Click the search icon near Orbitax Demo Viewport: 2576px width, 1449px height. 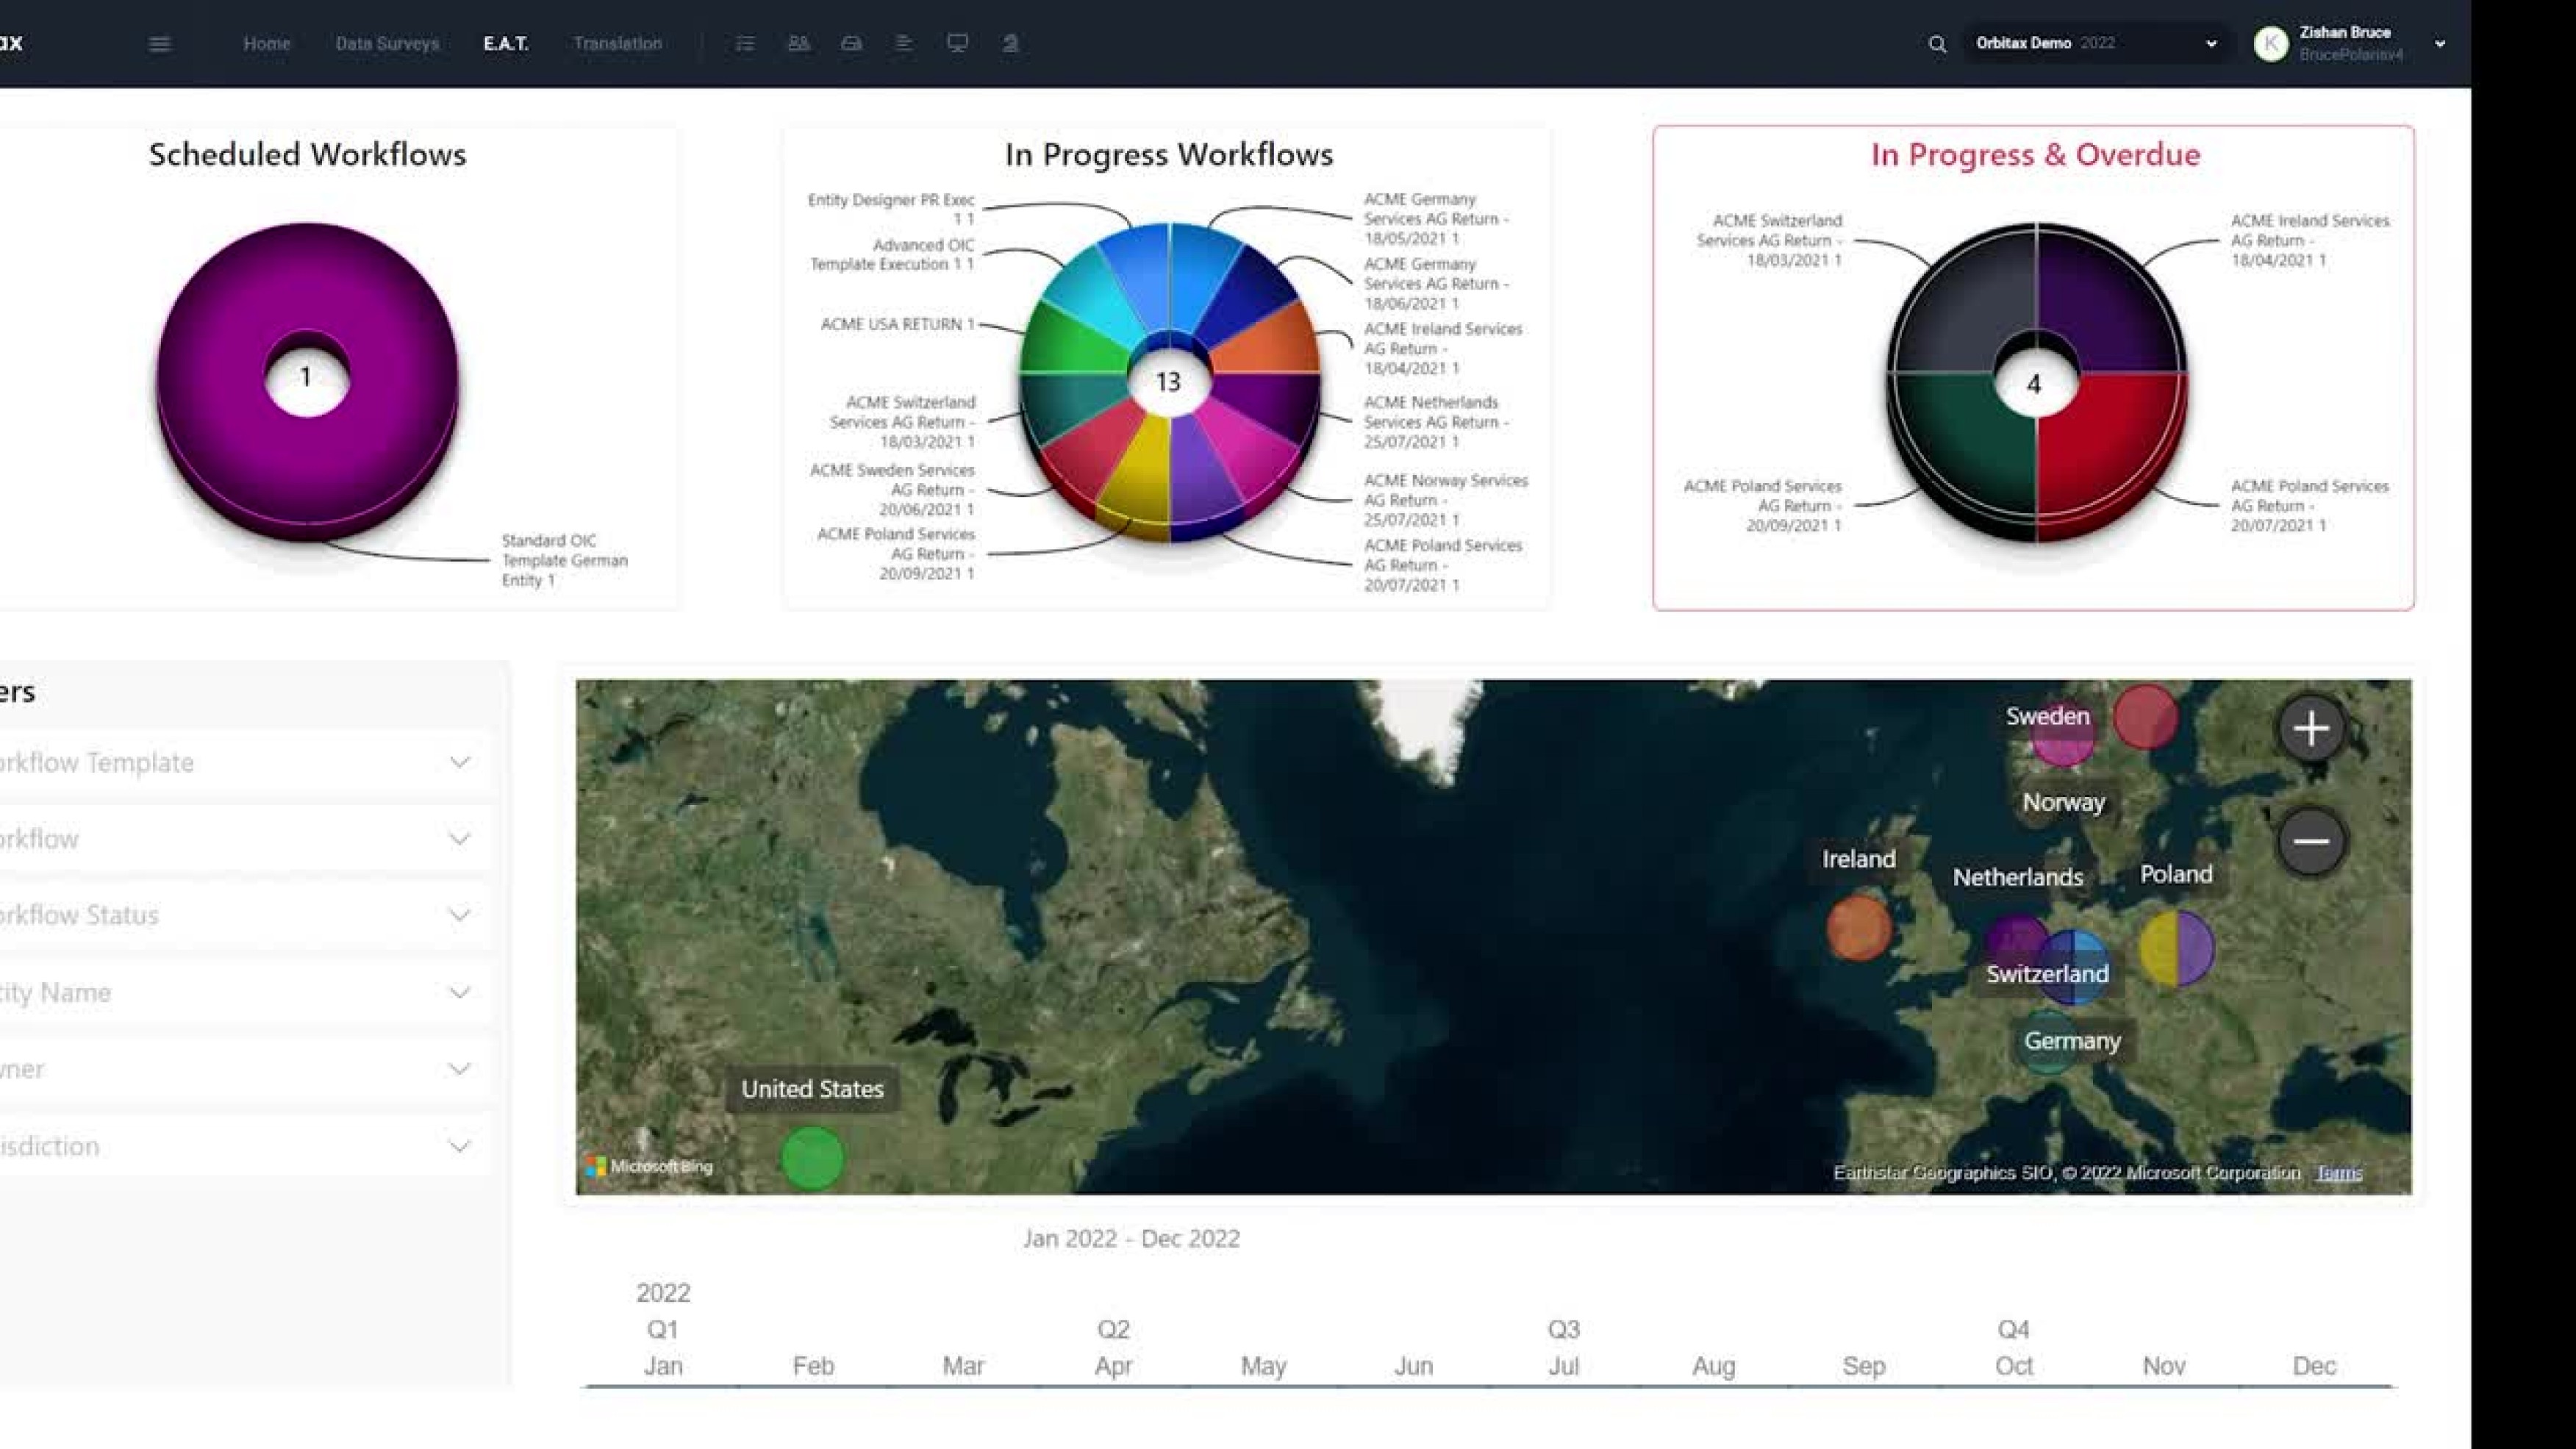point(1938,43)
